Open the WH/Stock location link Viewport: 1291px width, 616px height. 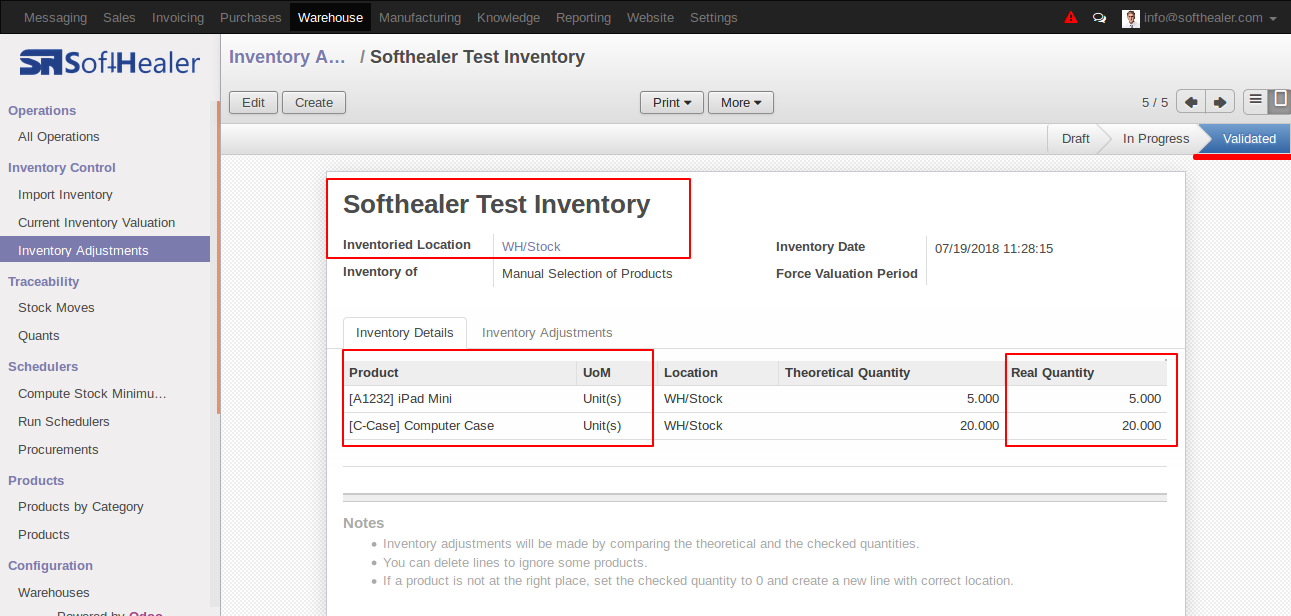(531, 246)
